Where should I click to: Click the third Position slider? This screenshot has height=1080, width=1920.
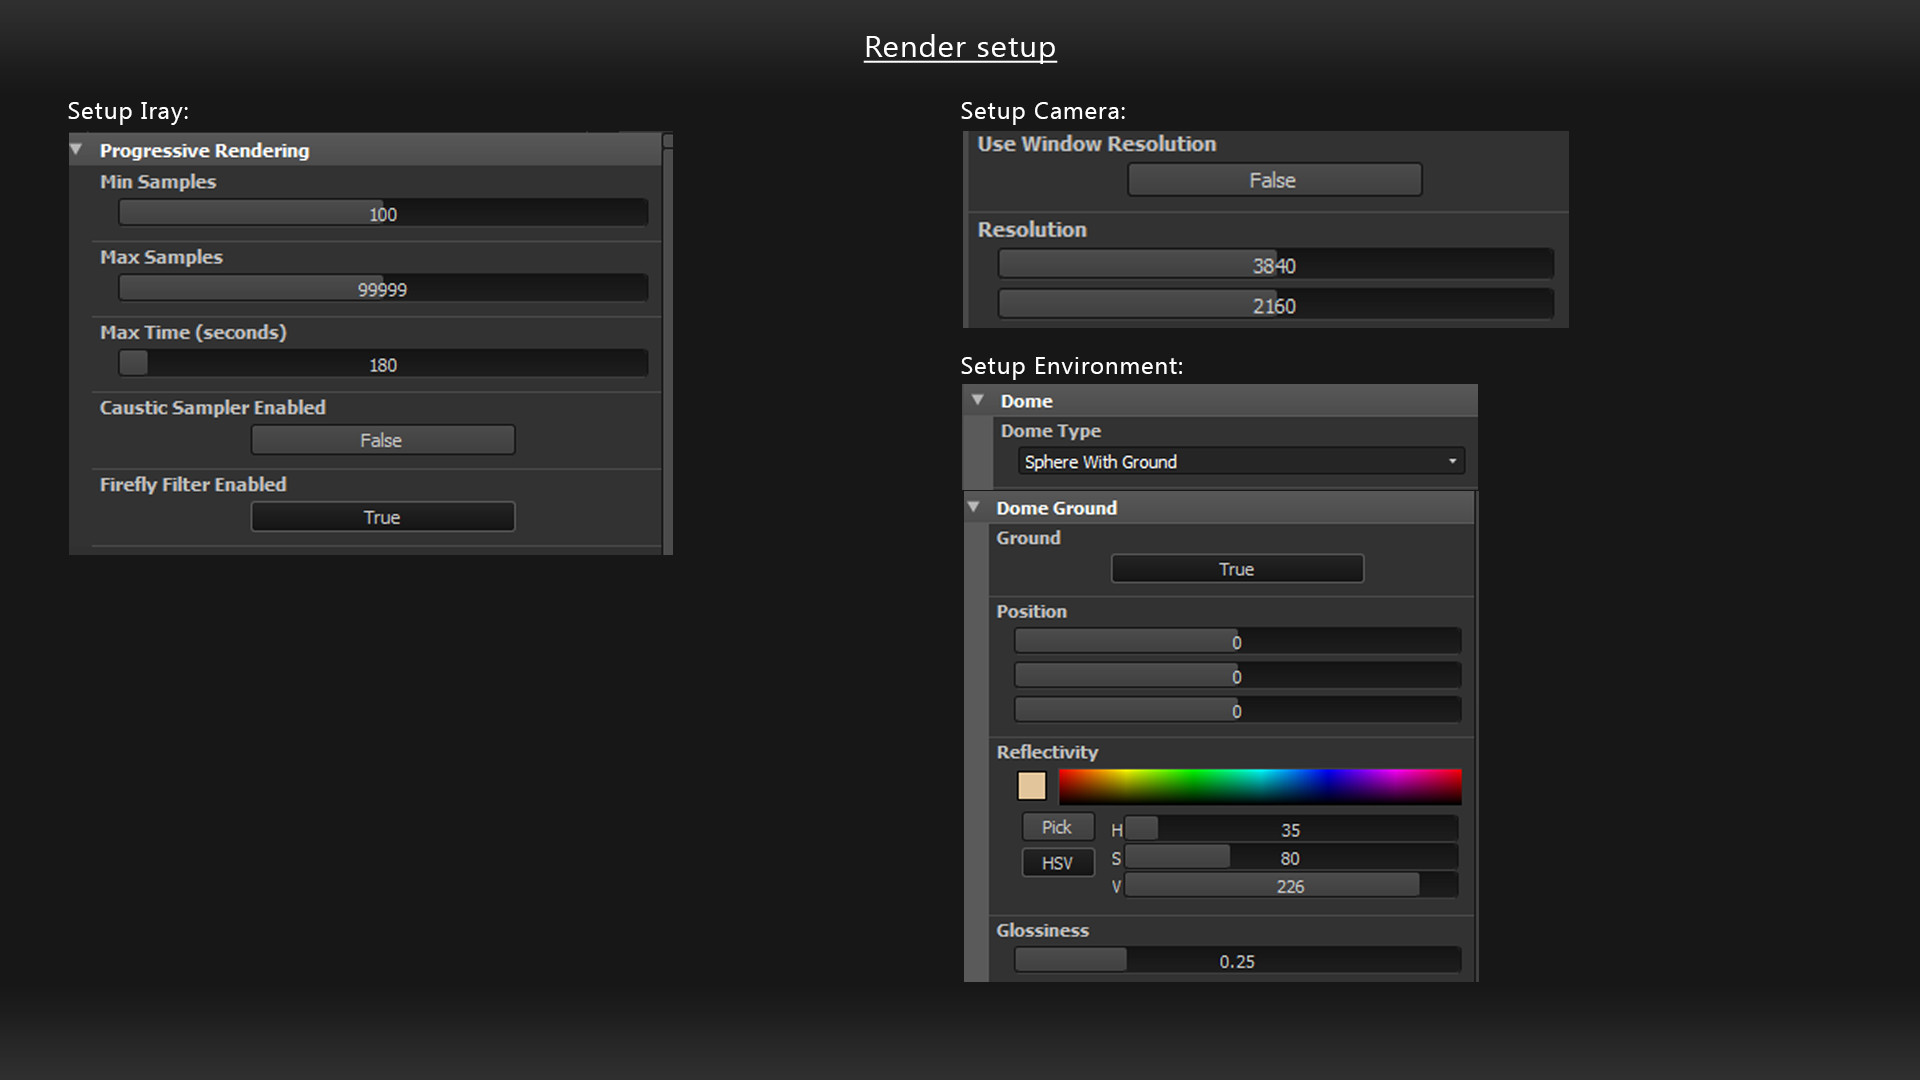pos(1238,710)
